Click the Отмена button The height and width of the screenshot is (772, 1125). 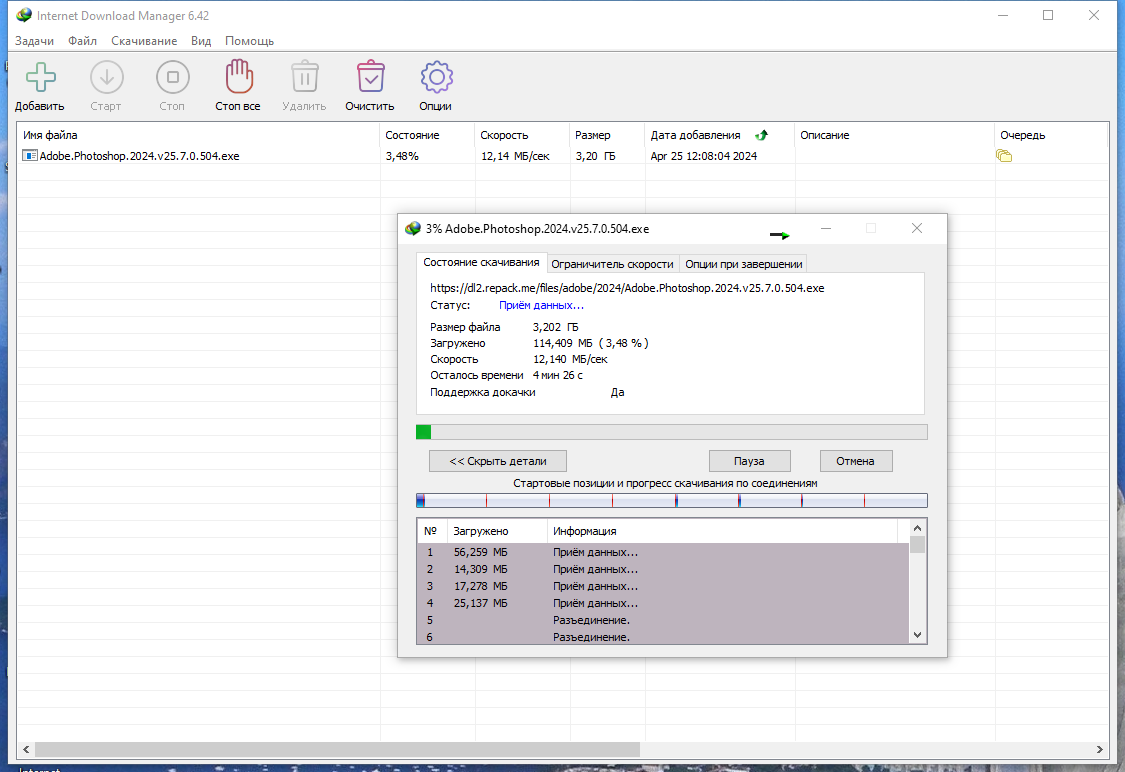(x=855, y=461)
